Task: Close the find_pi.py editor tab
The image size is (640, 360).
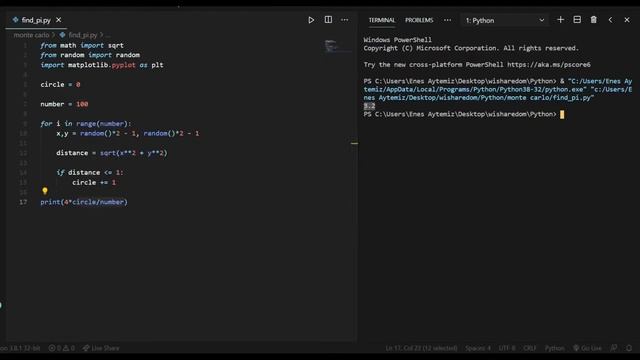Action: pyautogui.click(x=59, y=20)
